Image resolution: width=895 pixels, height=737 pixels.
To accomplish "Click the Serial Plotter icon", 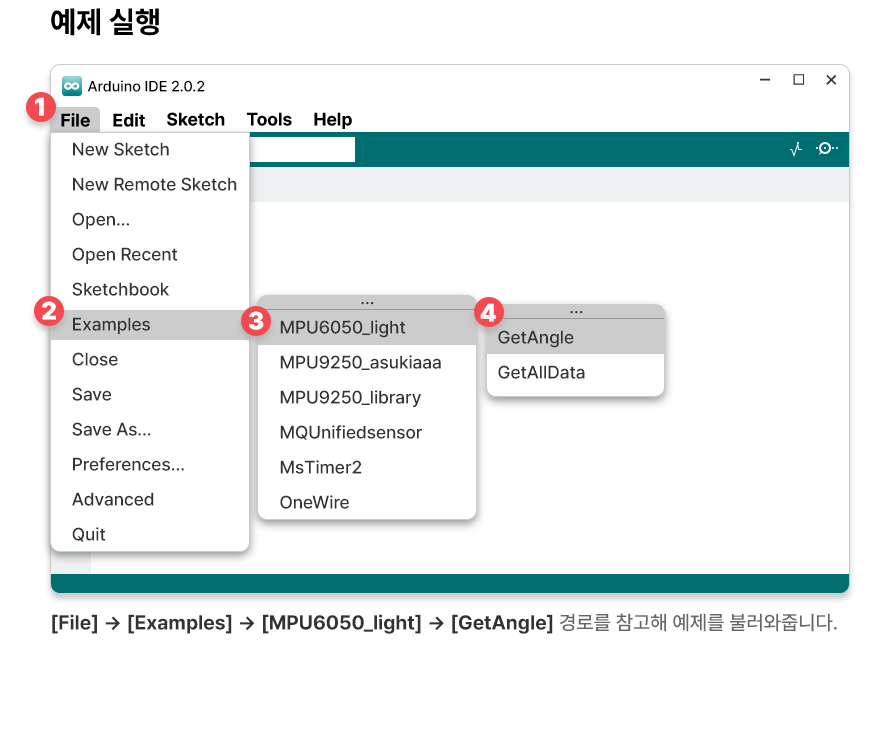I will tap(796, 149).
